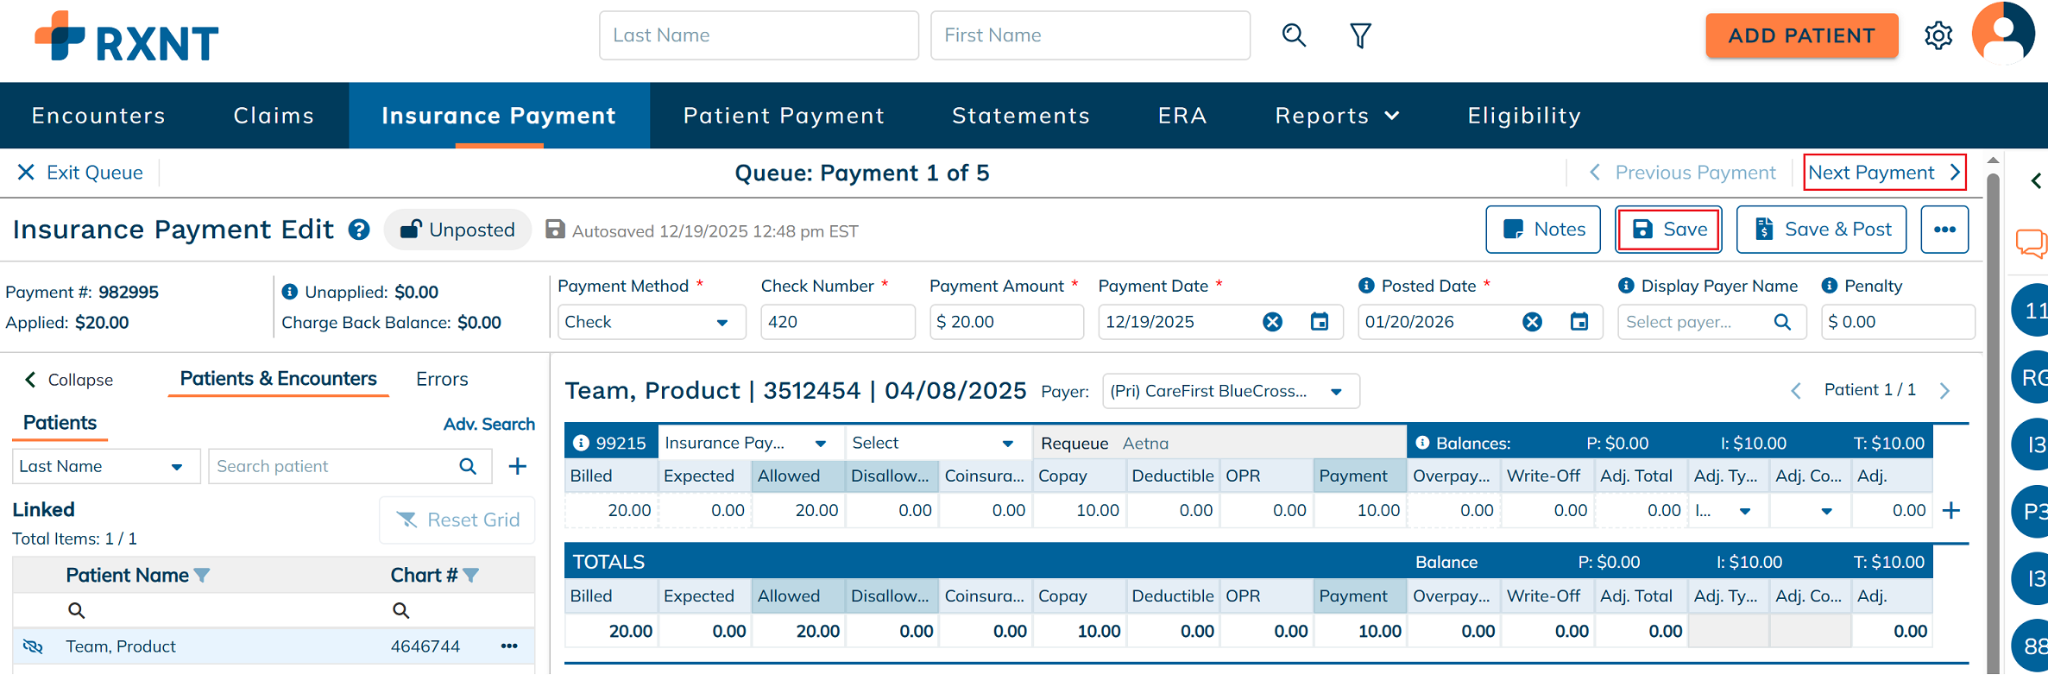Go to Next Payment in queue
The width and height of the screenshot is (2048, 675).
[x=1884, y=173]
